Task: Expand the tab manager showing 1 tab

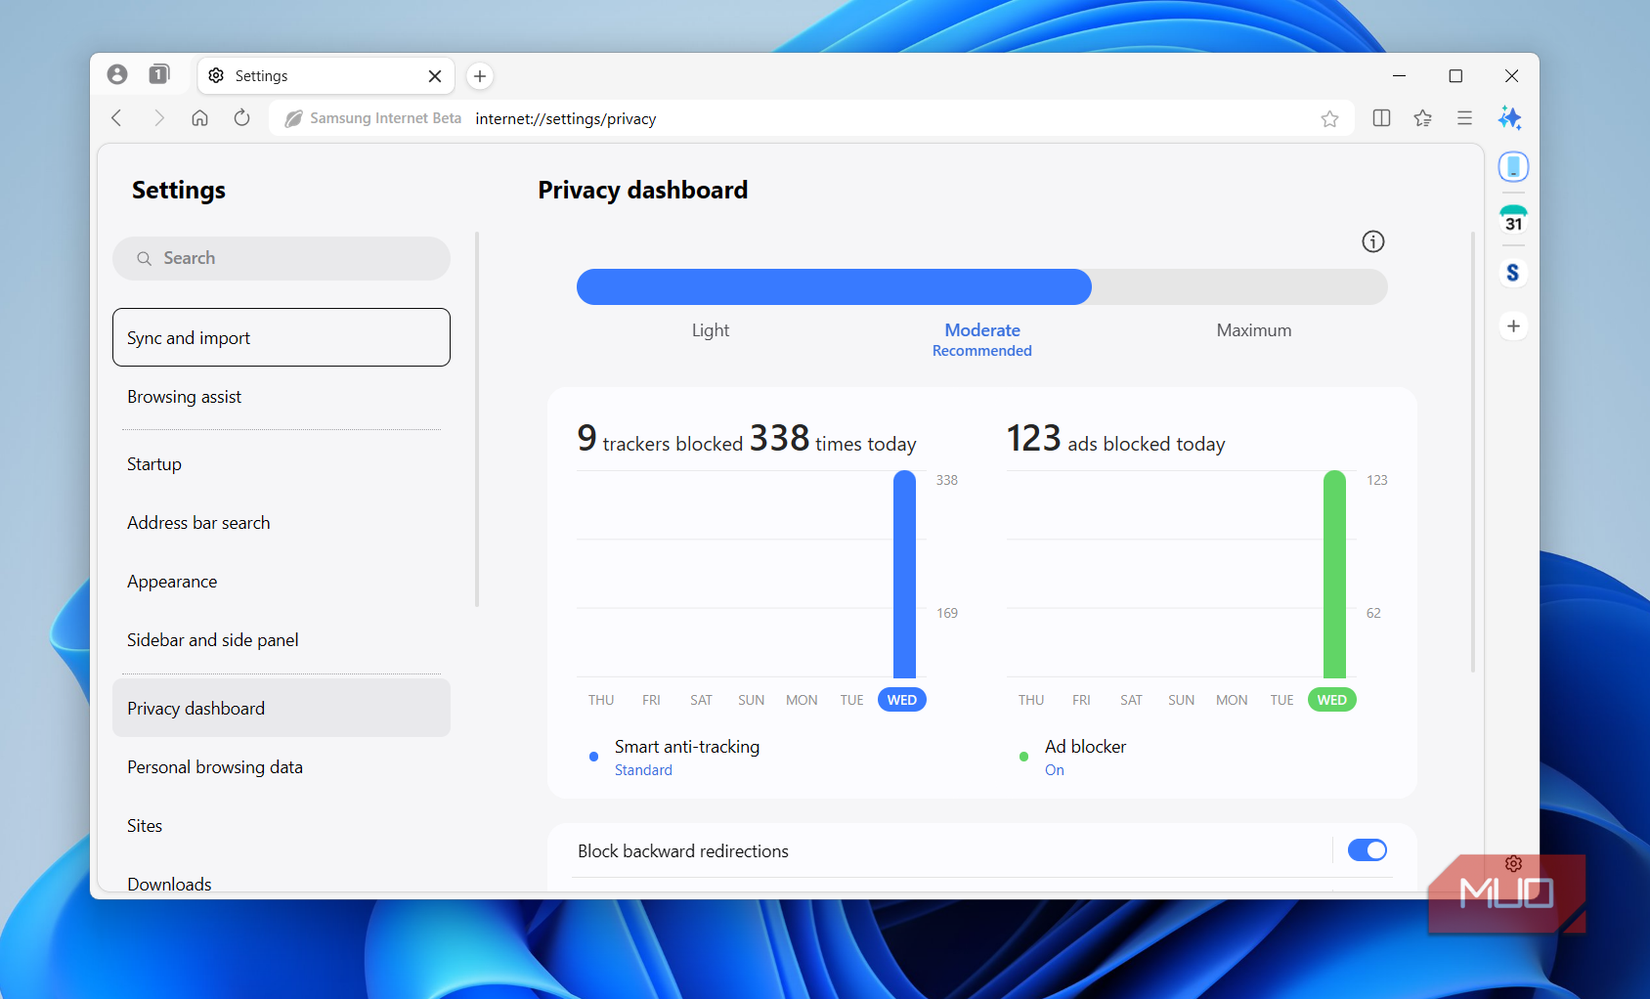Action: tap(157, 74)
